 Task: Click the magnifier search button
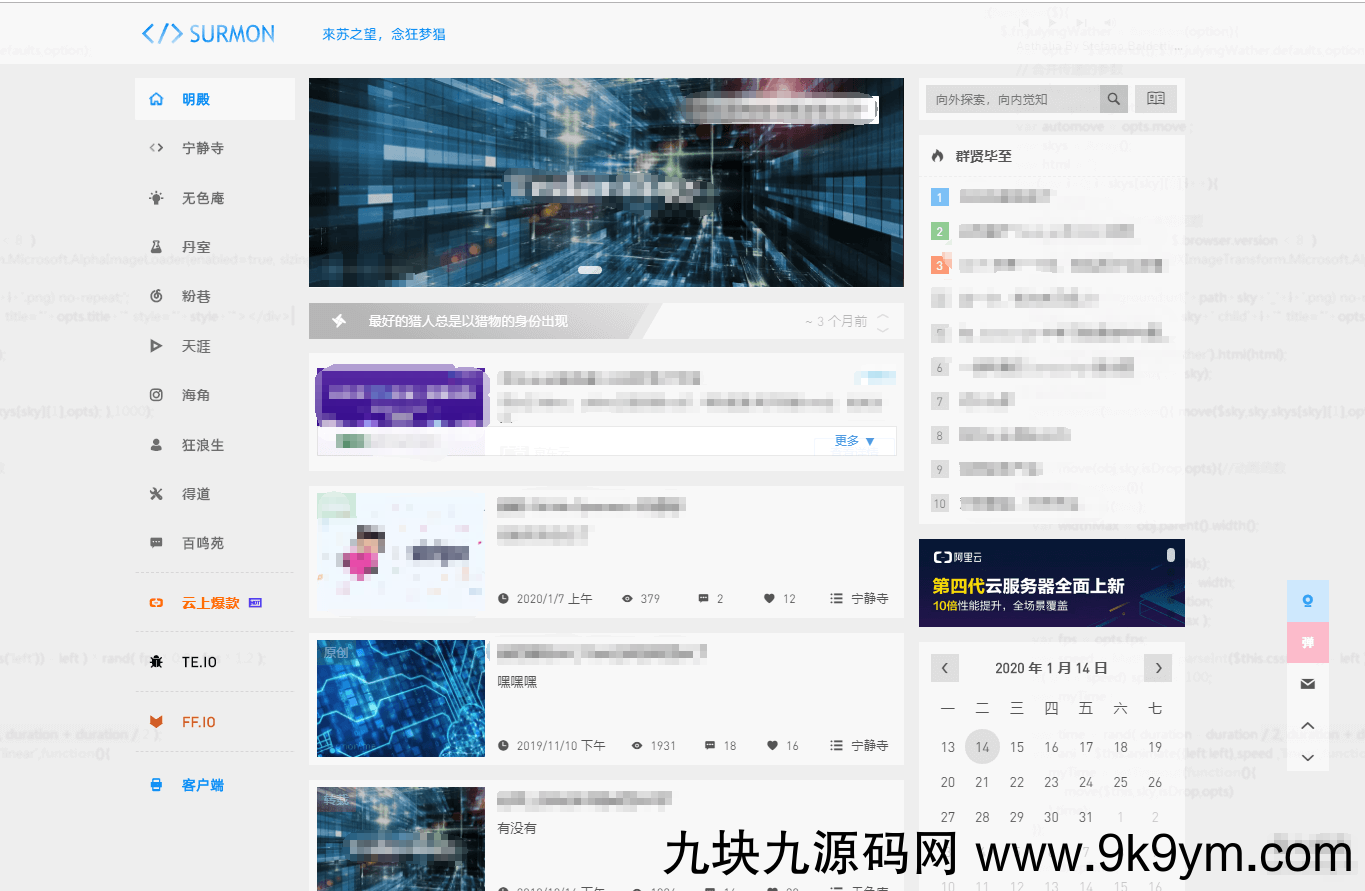tap(1114, 99)
